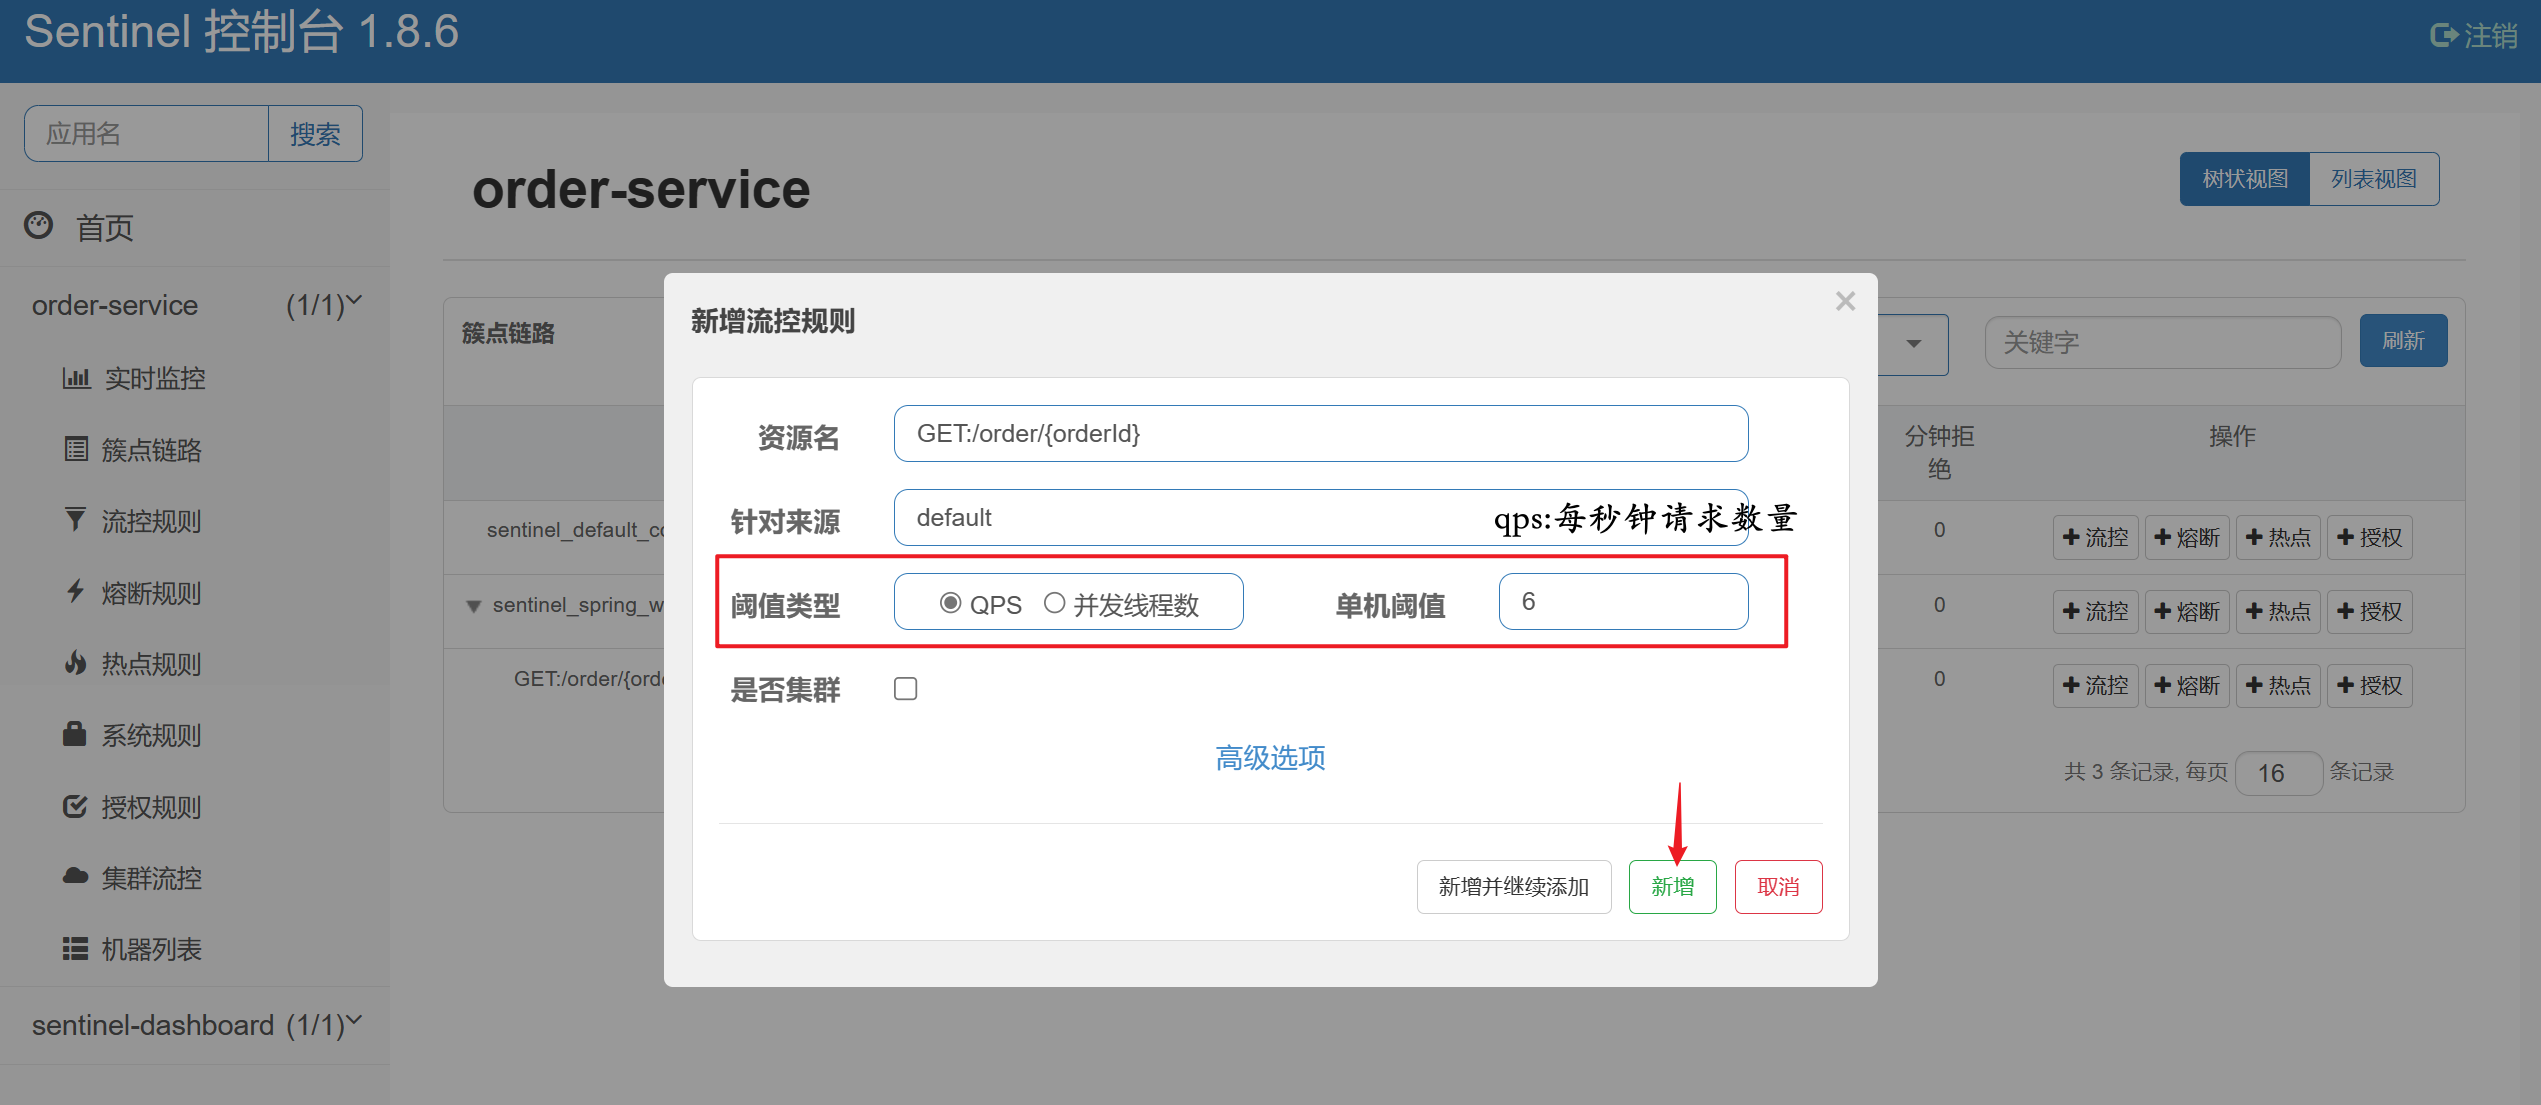Open 系统规则 lock icon in sidebar
Screen dimensions: 2541x1105
(x=75, y=734)
